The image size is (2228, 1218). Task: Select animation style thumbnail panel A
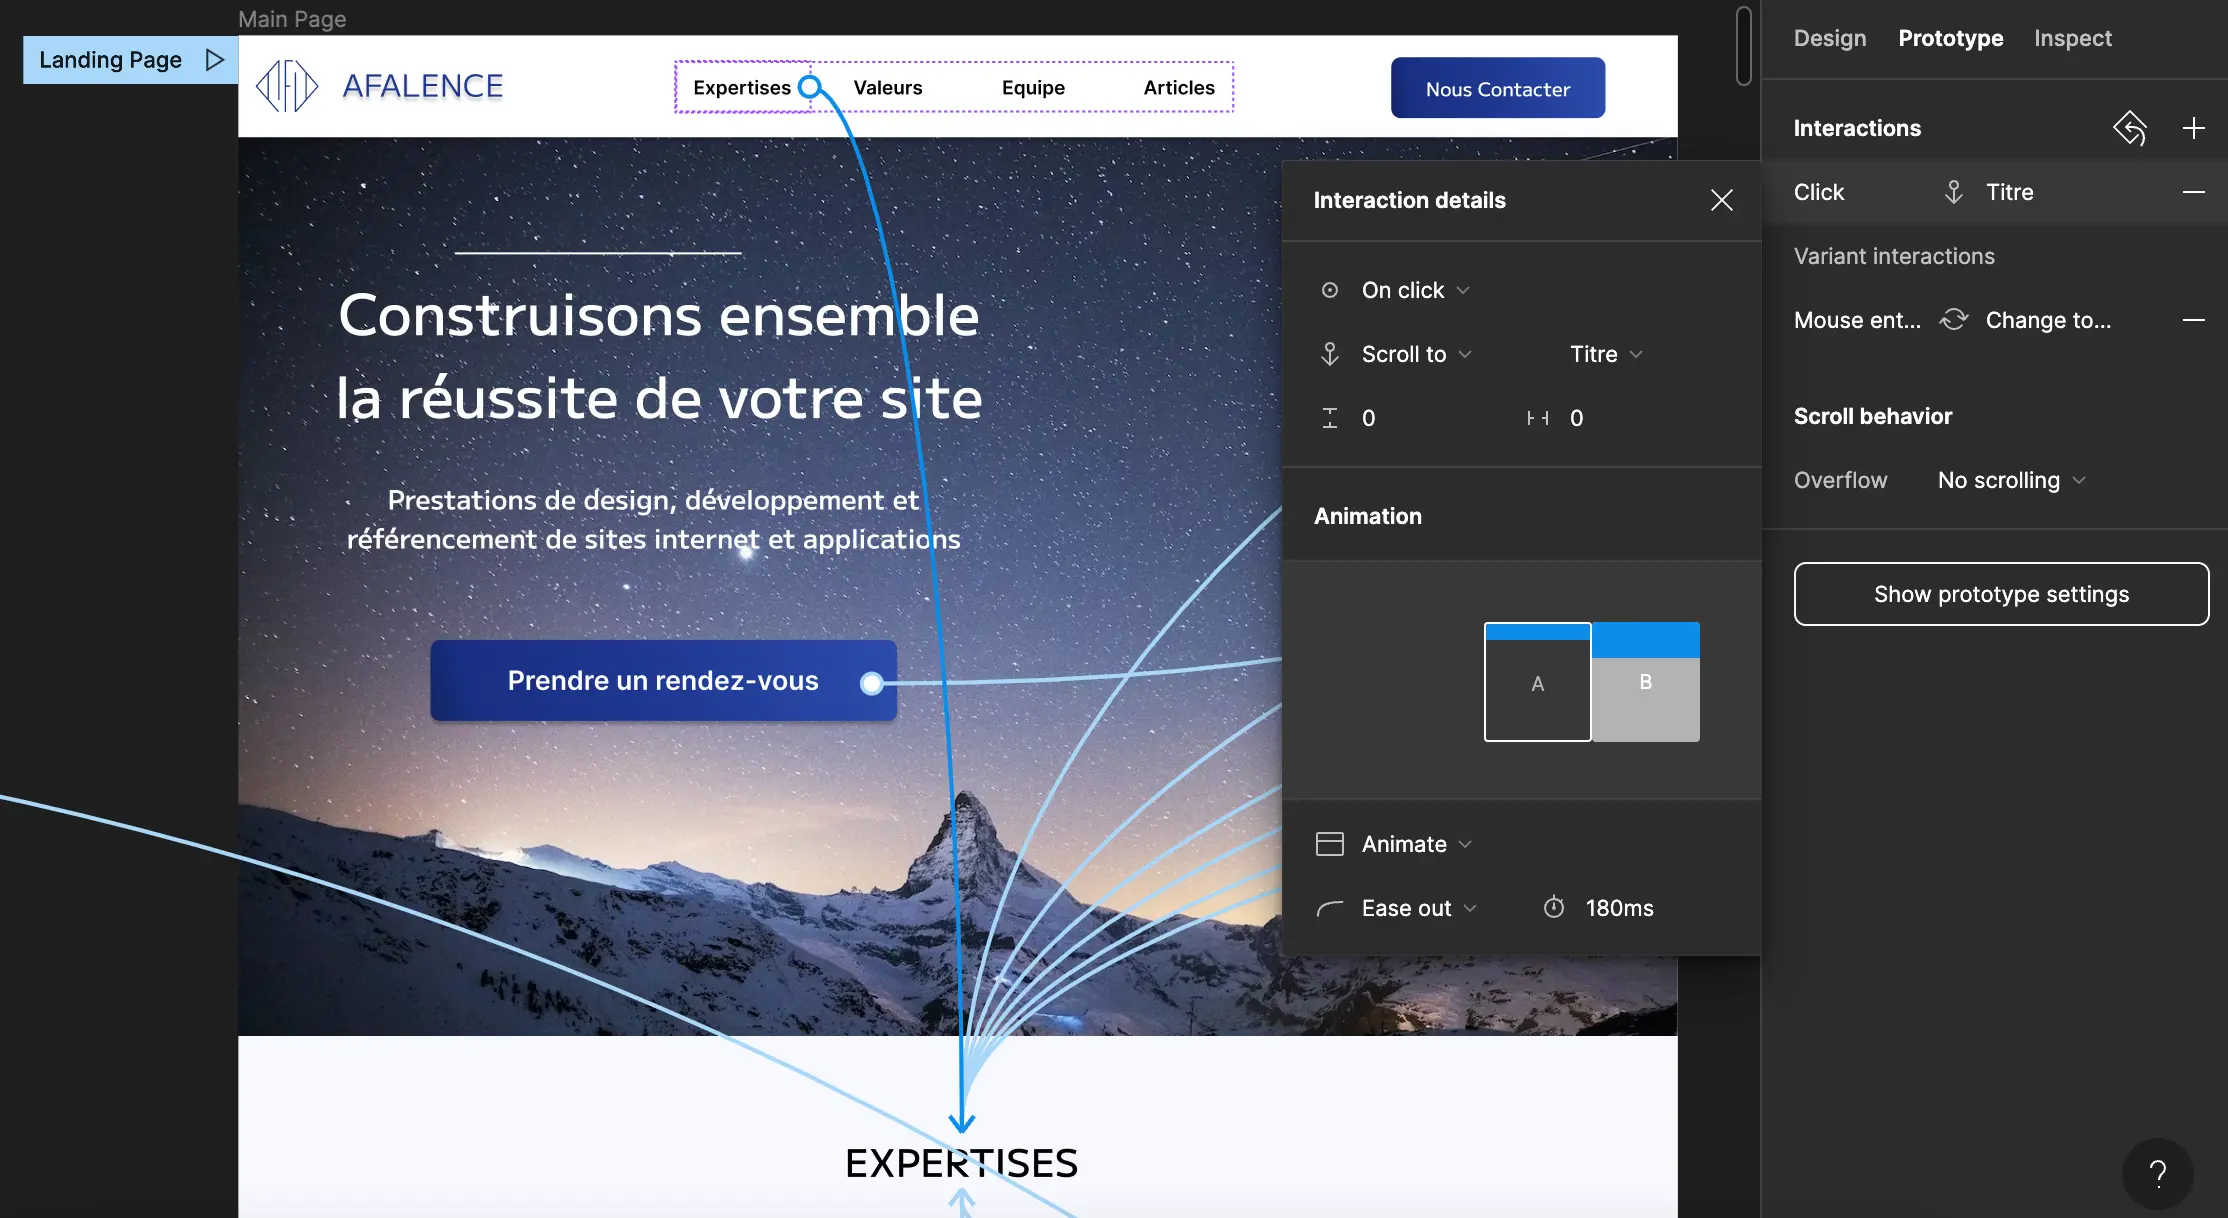[1537, 681]
